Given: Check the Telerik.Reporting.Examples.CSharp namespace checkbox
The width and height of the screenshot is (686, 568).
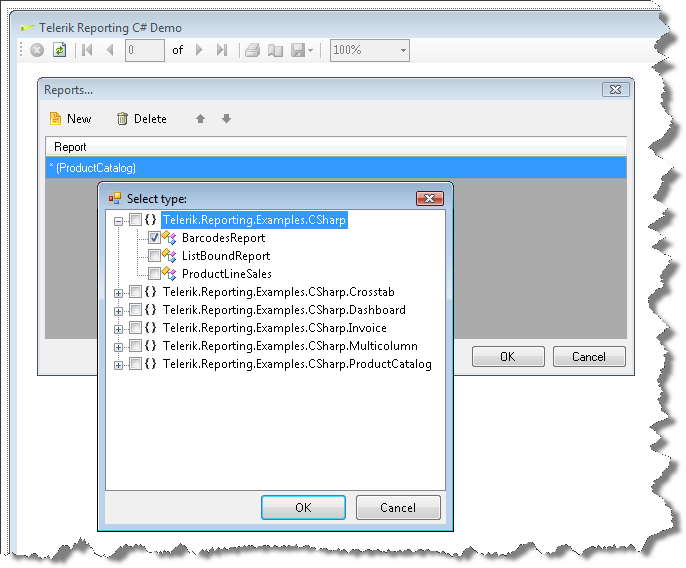Looking at the screenshot, I should click(136, 219).
